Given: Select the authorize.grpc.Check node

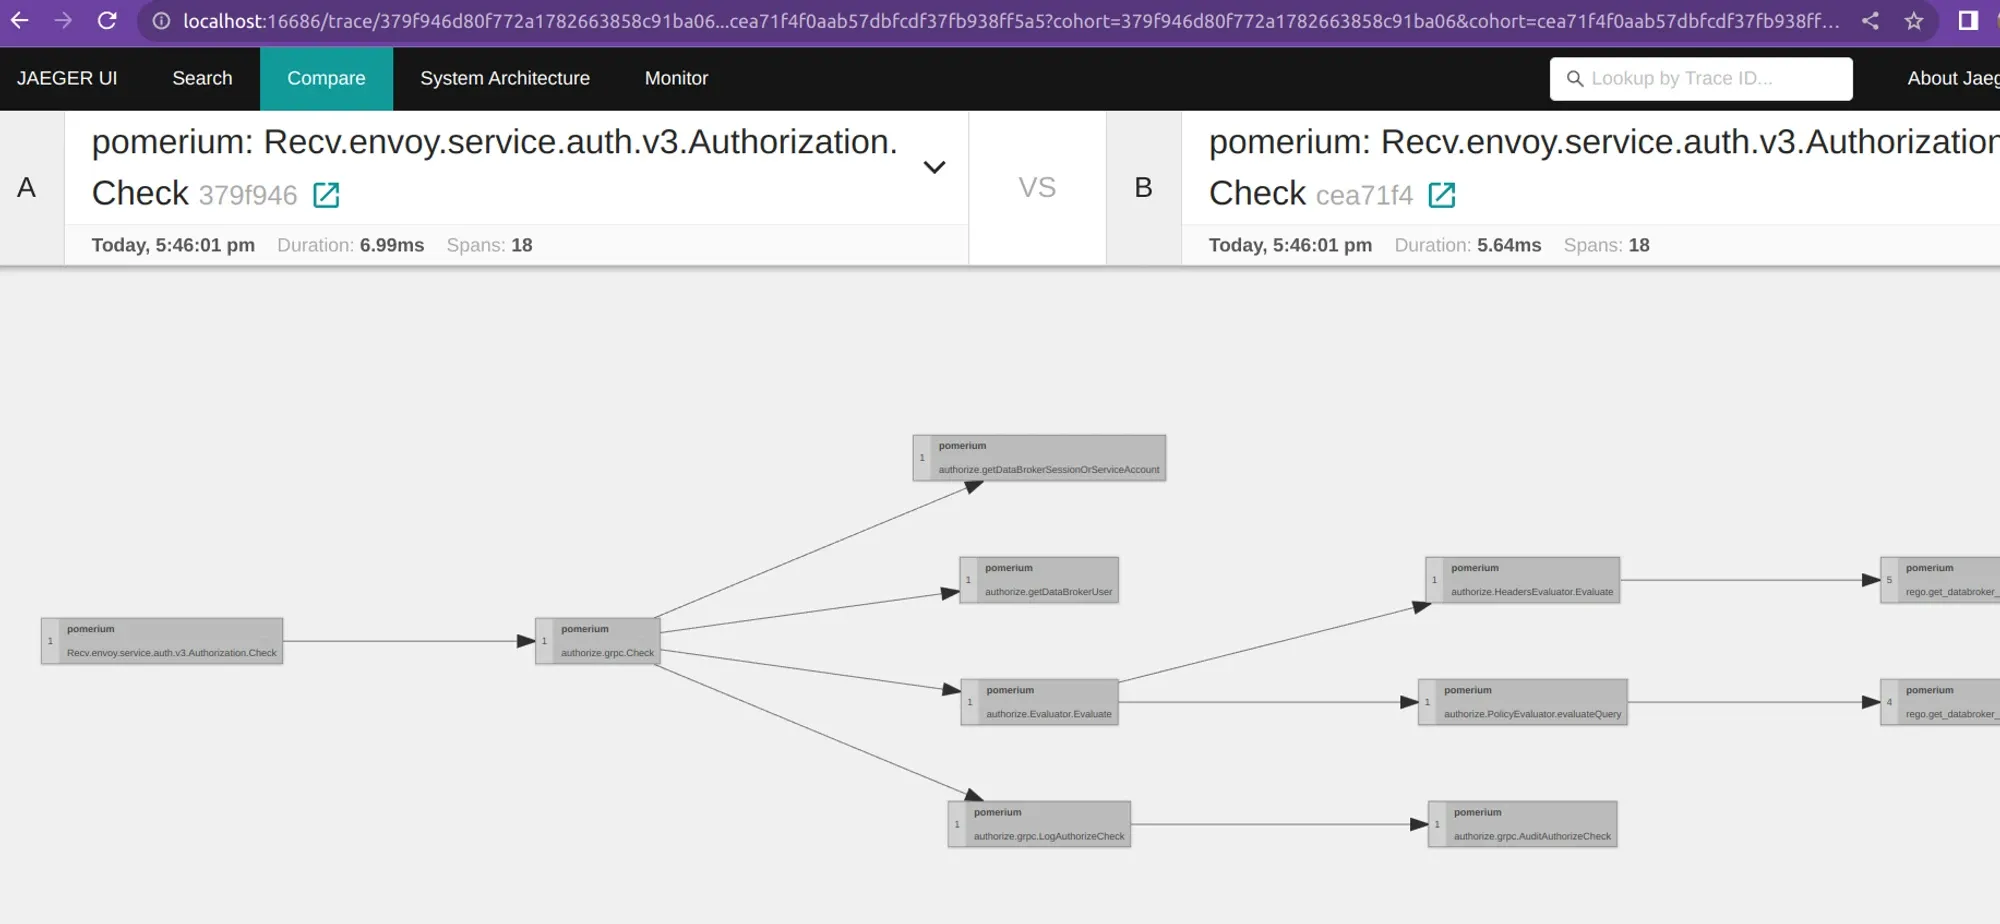Looking at the screenshot, I should [x=598, y=641].
